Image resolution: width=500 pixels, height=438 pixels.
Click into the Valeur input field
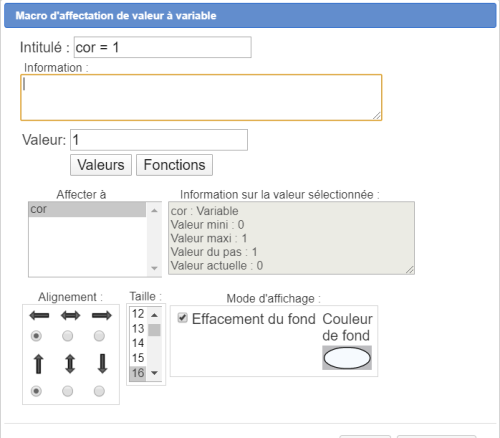pyautogui.click(x=159, y=140)
